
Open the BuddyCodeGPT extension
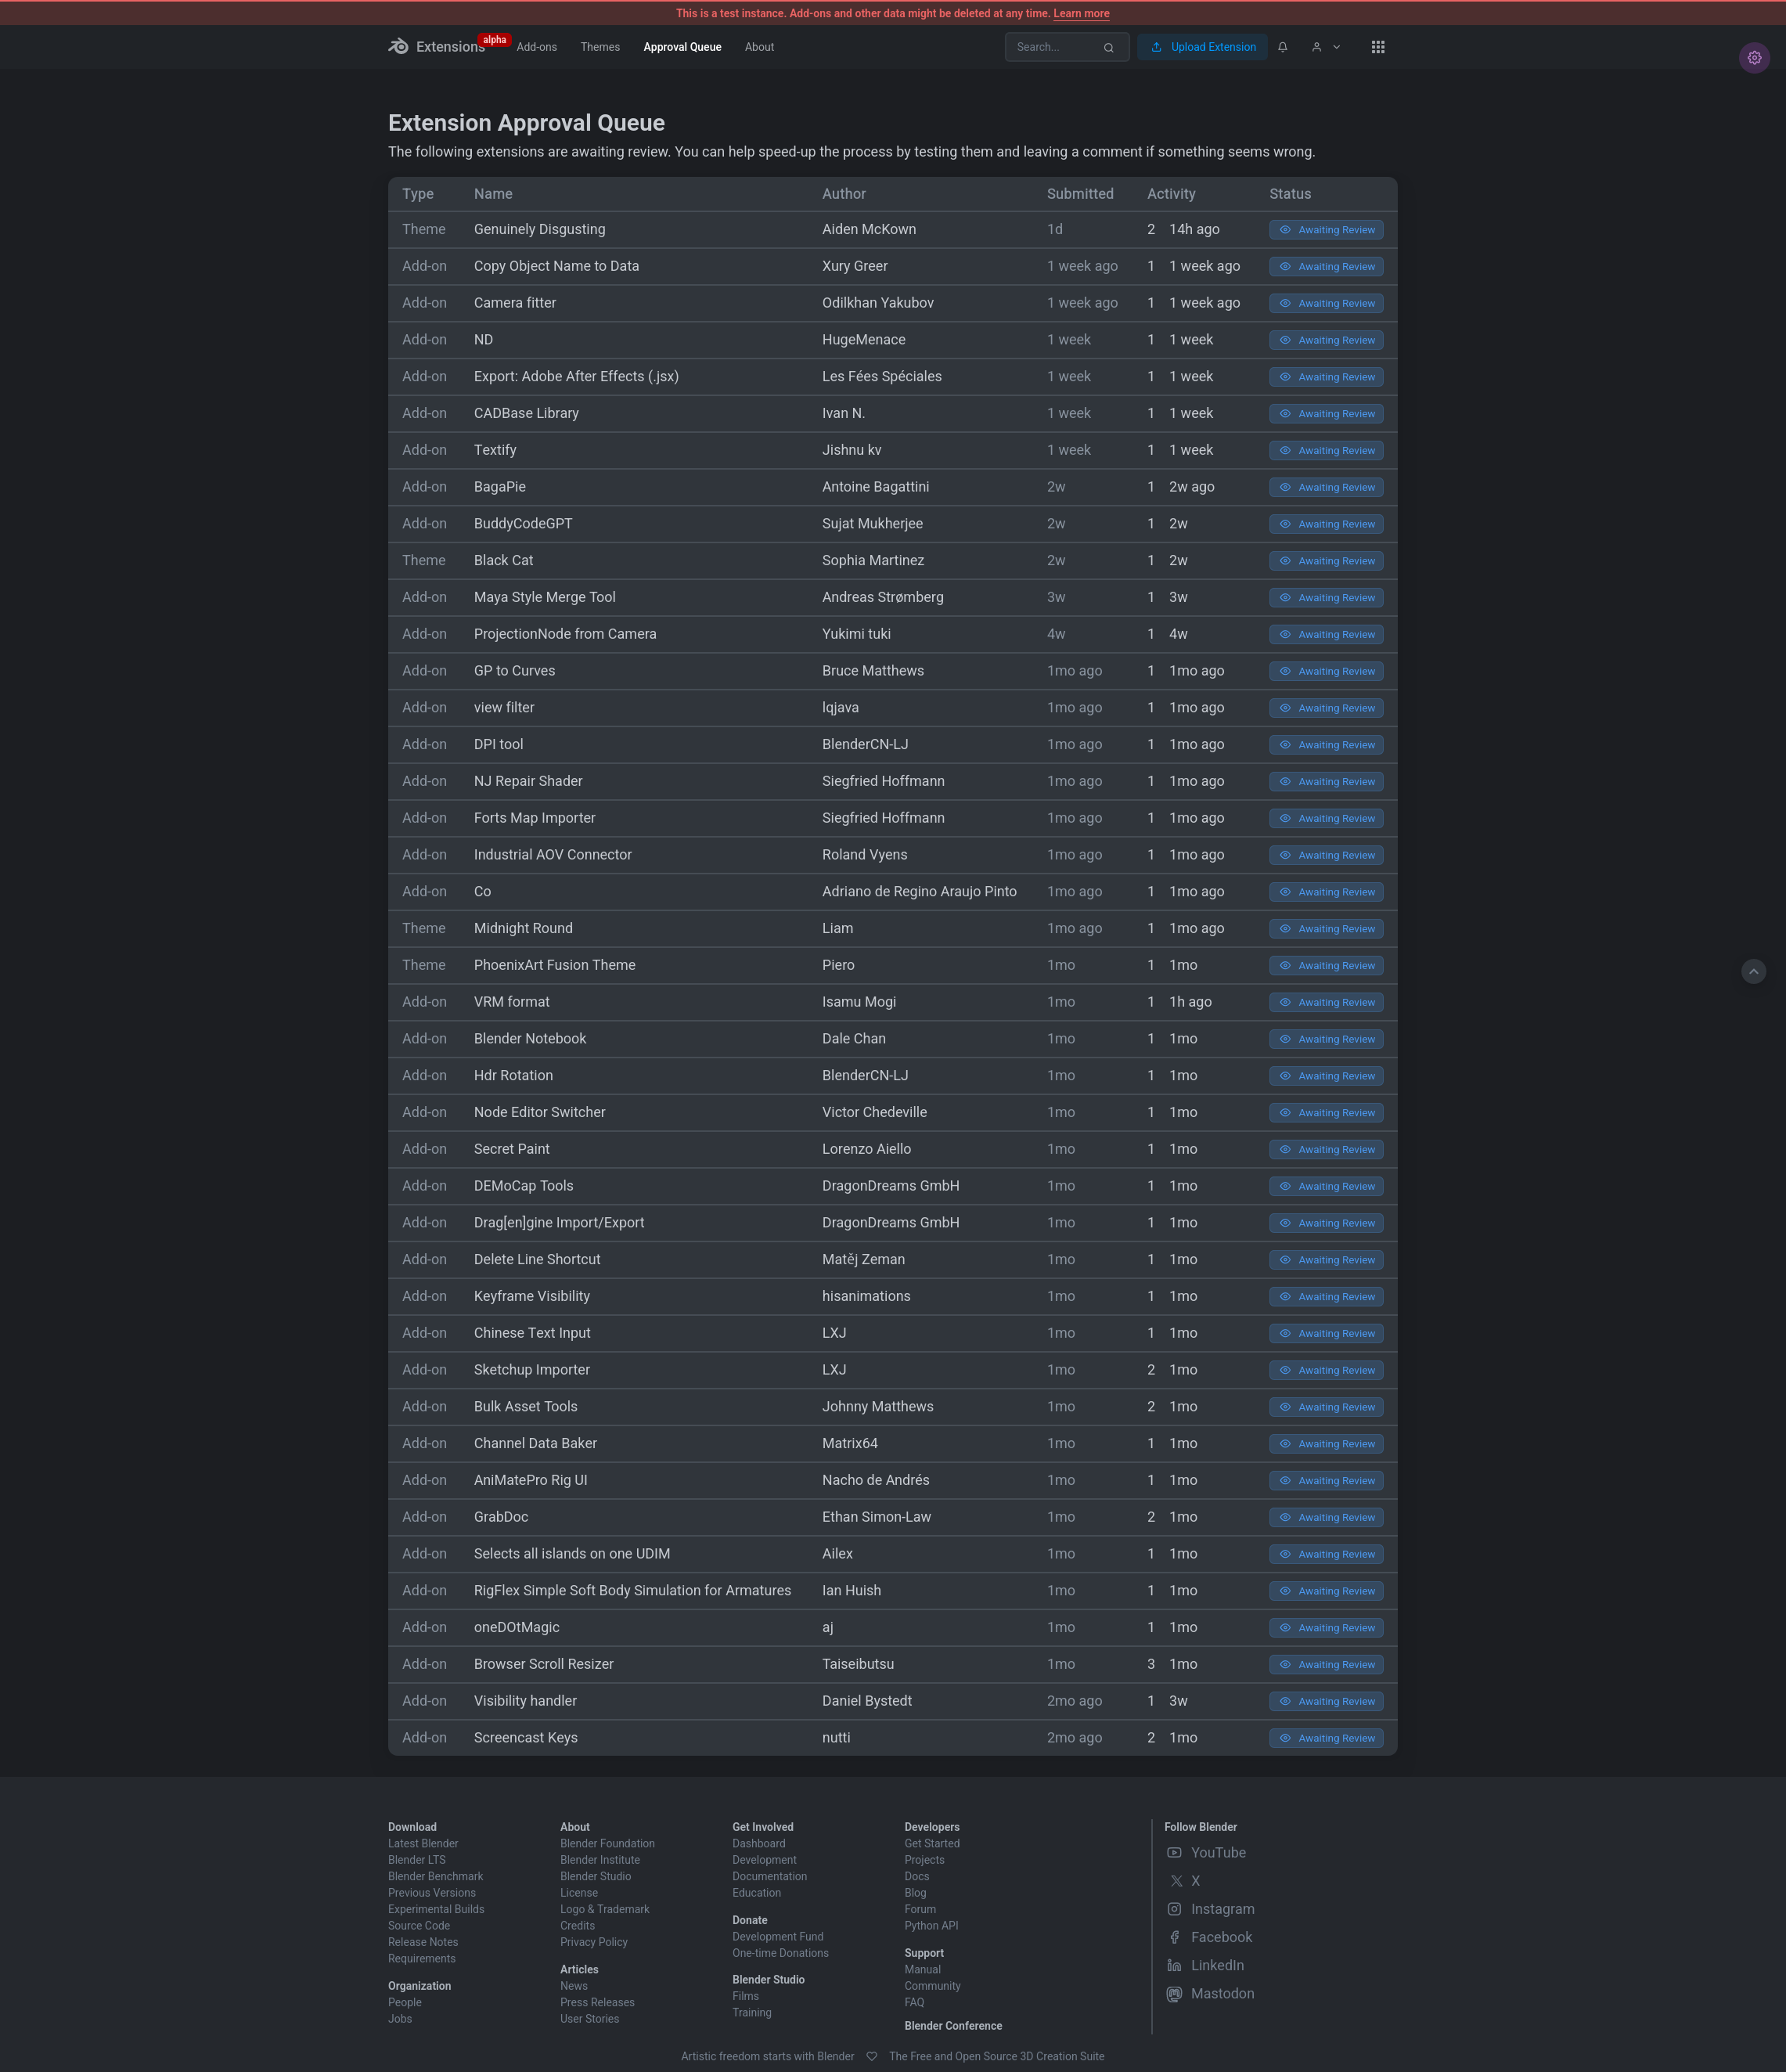pos(523,524)
